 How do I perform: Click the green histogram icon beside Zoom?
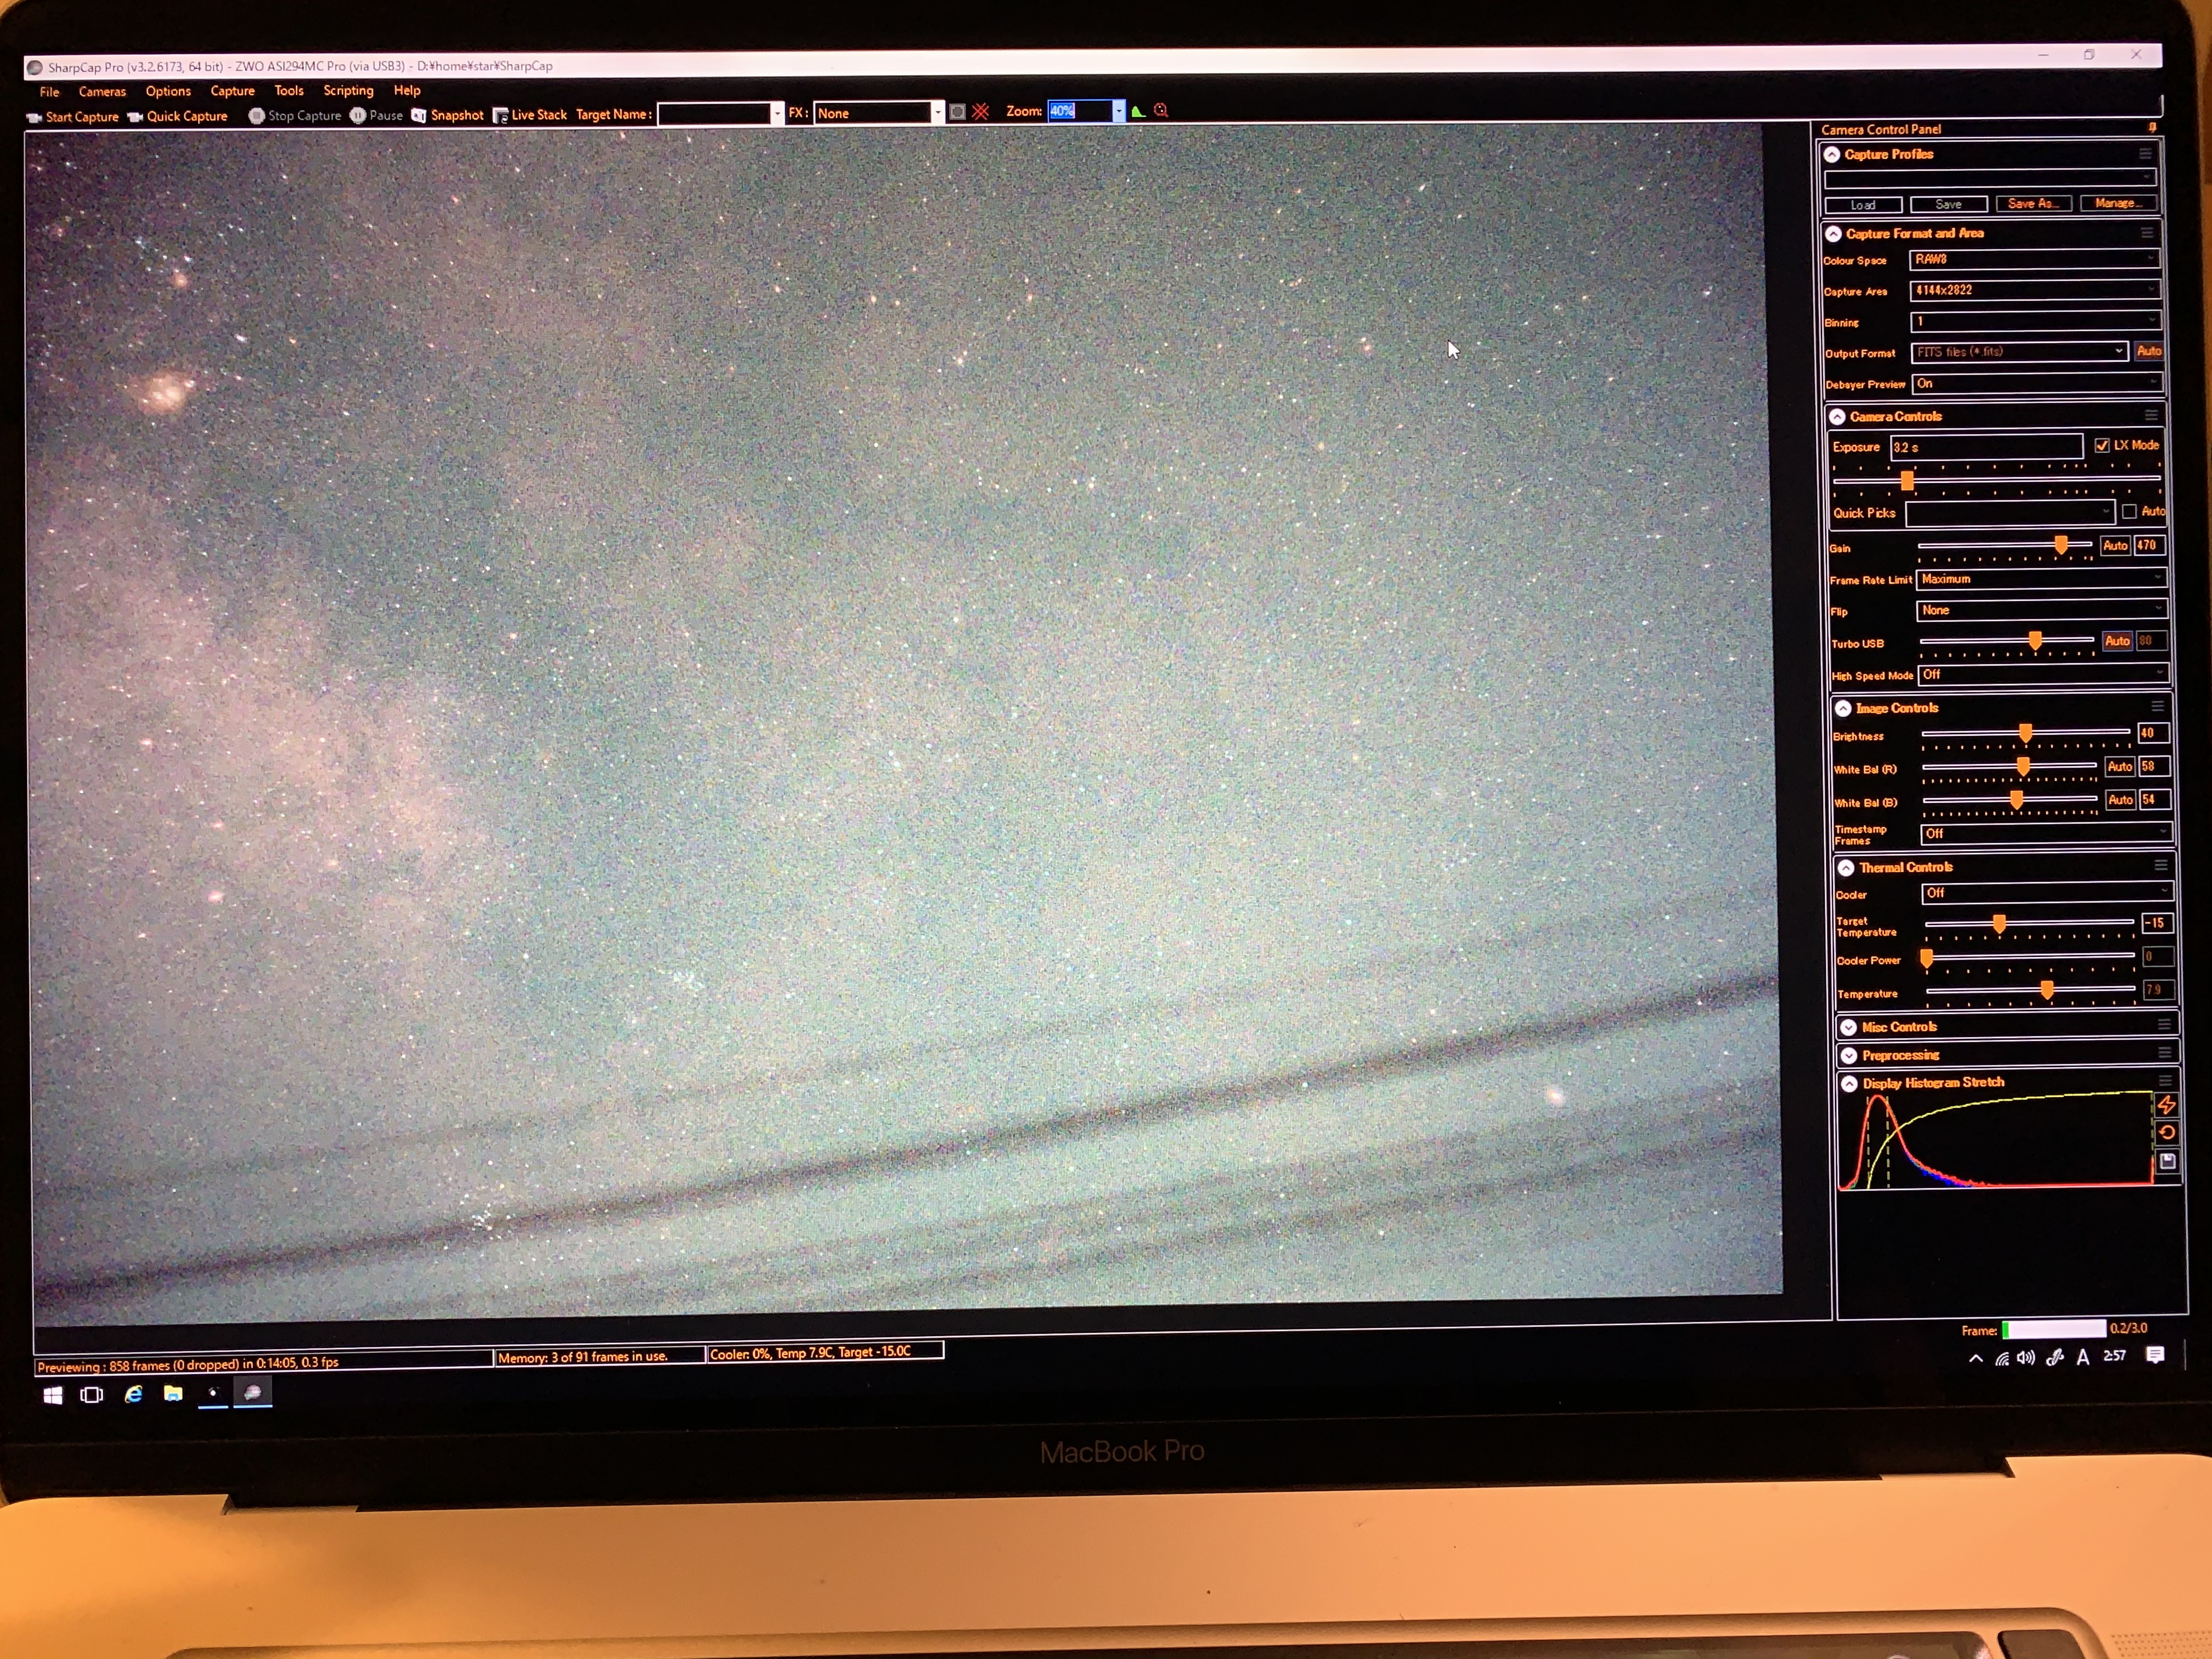tap(1138, 111)
